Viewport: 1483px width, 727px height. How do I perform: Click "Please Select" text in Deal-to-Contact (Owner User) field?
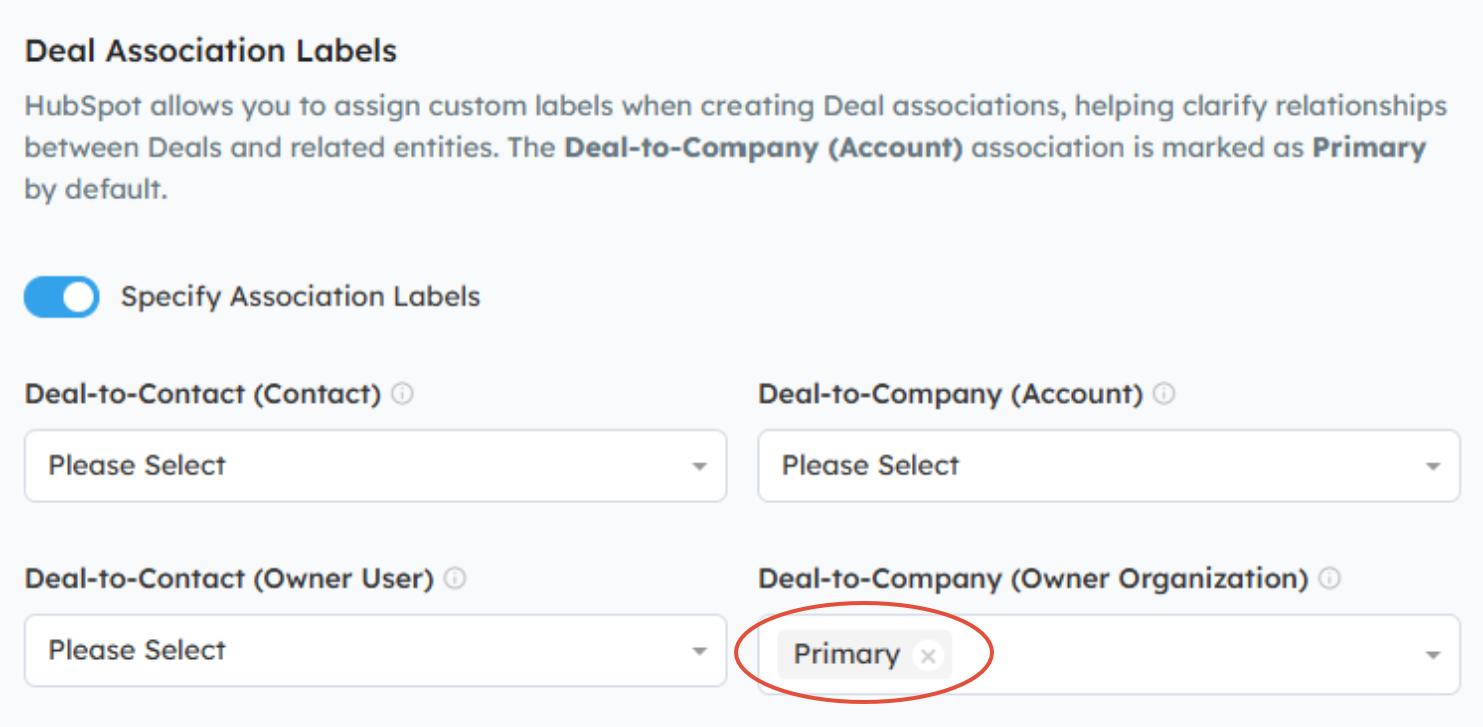point(138,650)
